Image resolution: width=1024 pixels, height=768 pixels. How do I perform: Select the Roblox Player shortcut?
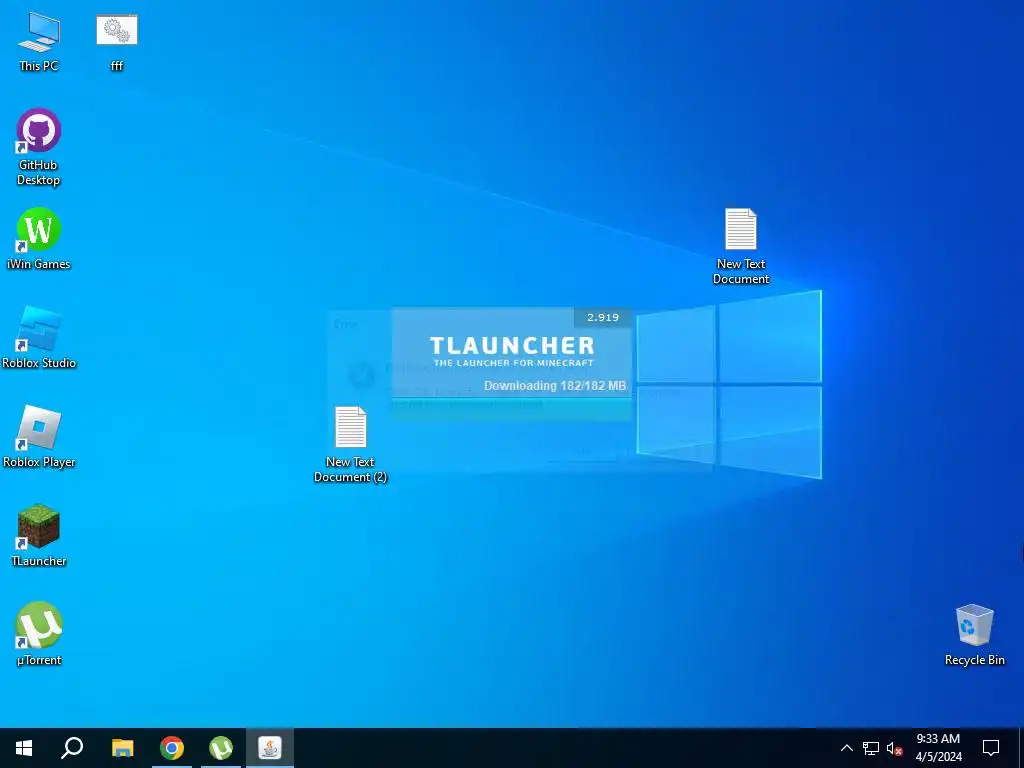pos(39,437)
